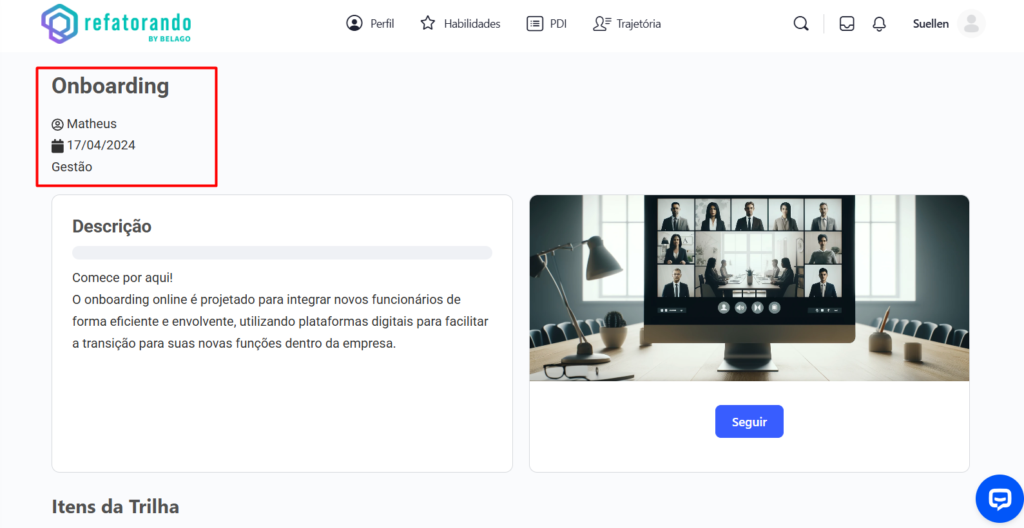1024x528 pixels.
Task: Open search with the magnifying glass icon
Action: coord(801,24)
